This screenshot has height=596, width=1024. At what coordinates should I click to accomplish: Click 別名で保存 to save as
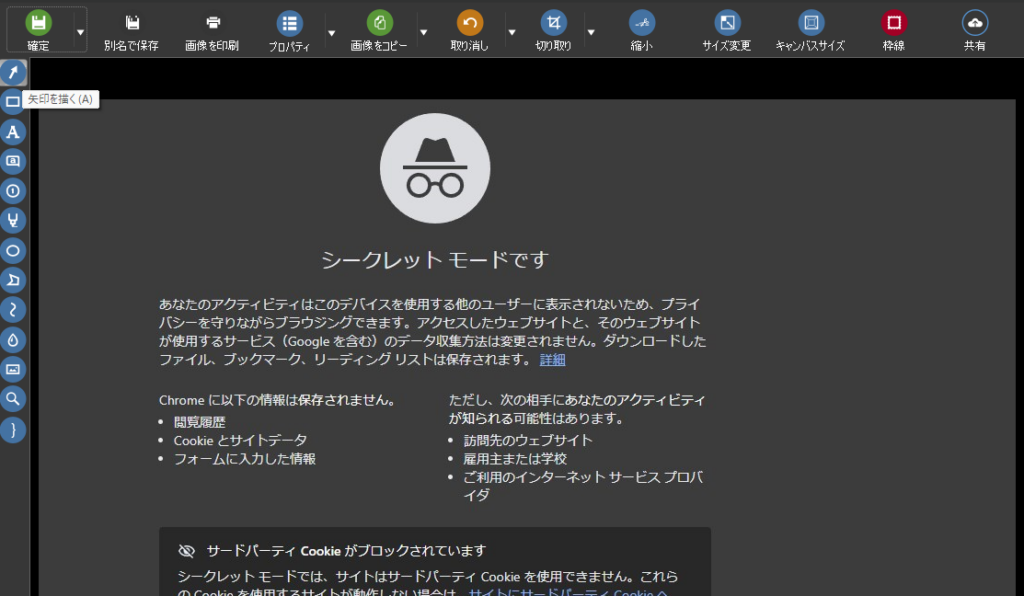131,31
